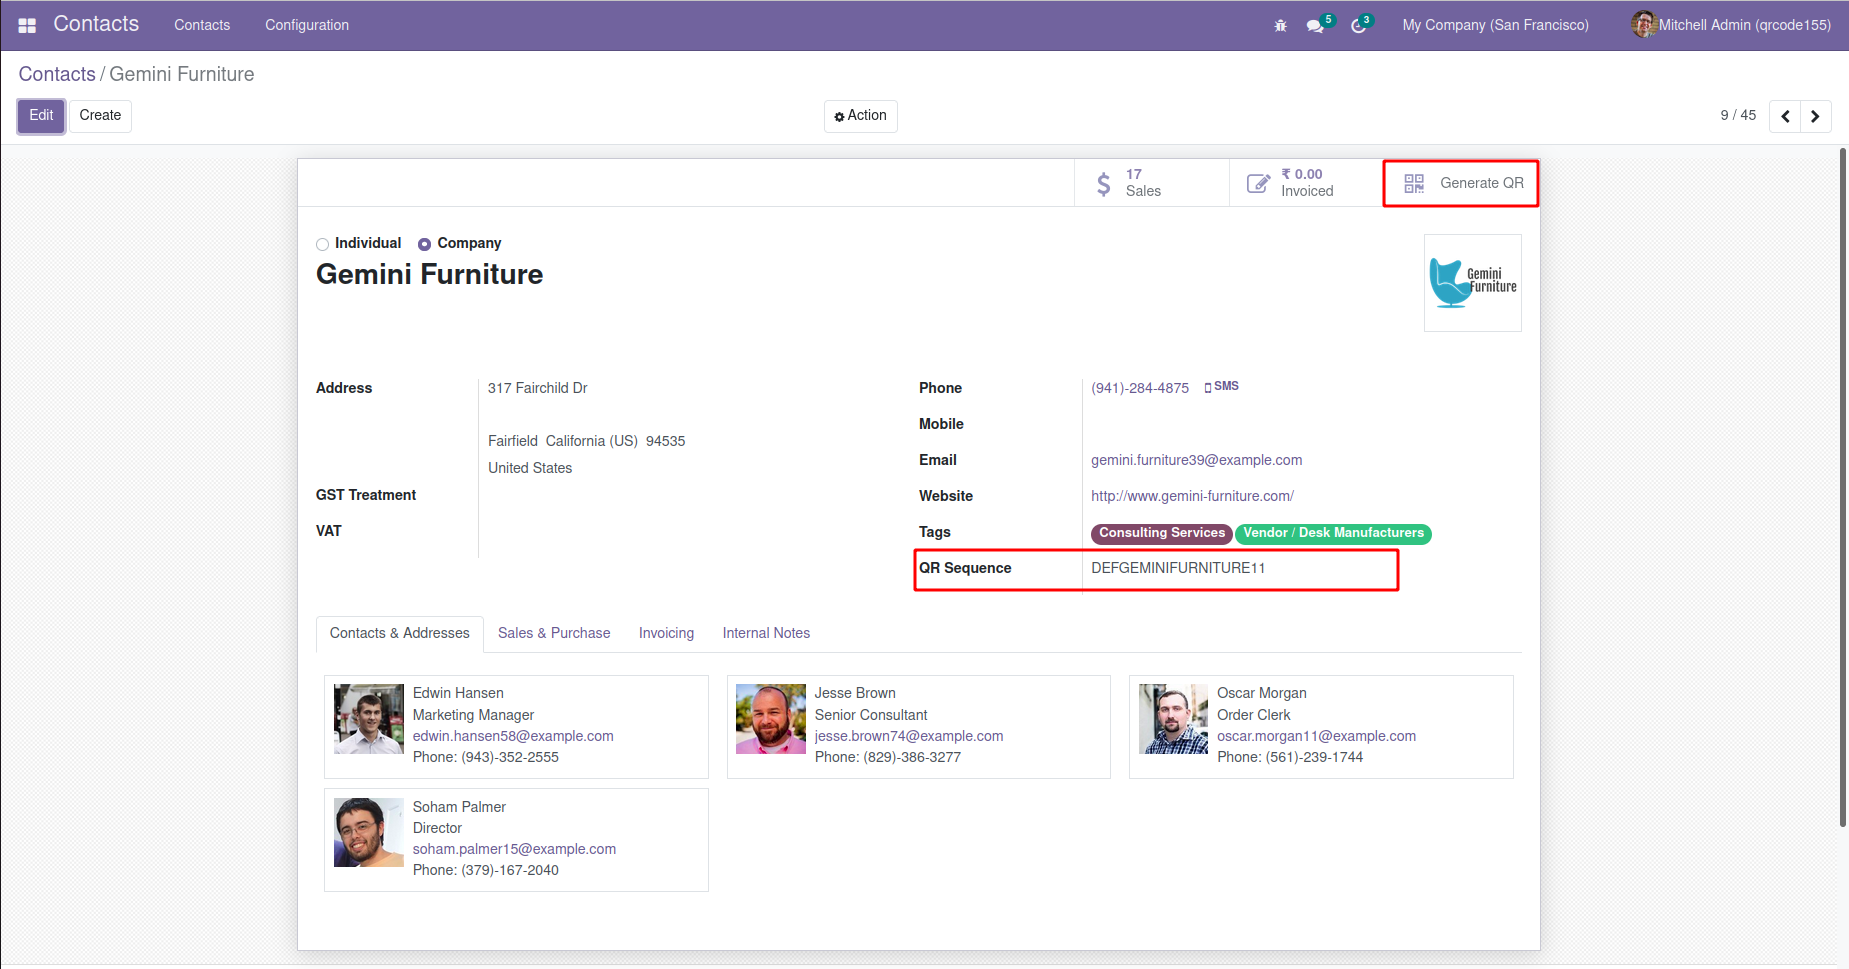Click the Vendor / Desk Manufacturers tag

[x=1333, y=533]
